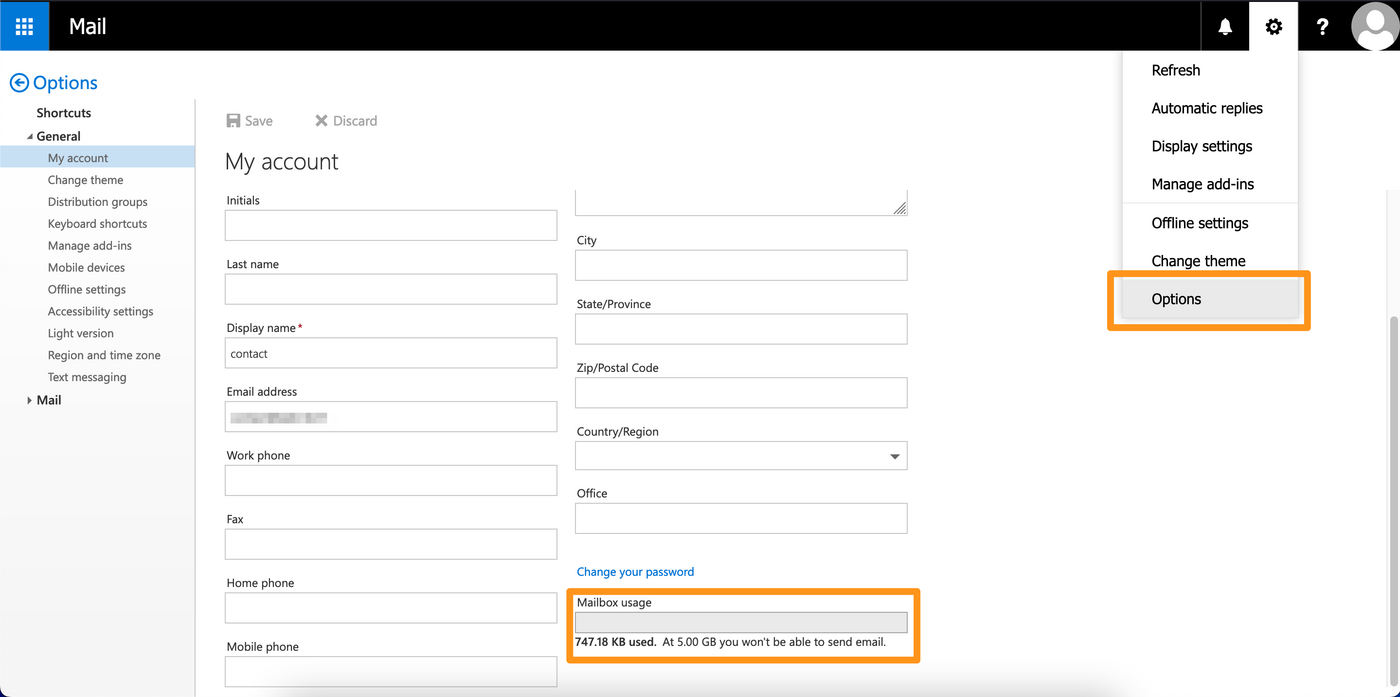
Task: Expand the Mail tree section
Action: [29, 400]
